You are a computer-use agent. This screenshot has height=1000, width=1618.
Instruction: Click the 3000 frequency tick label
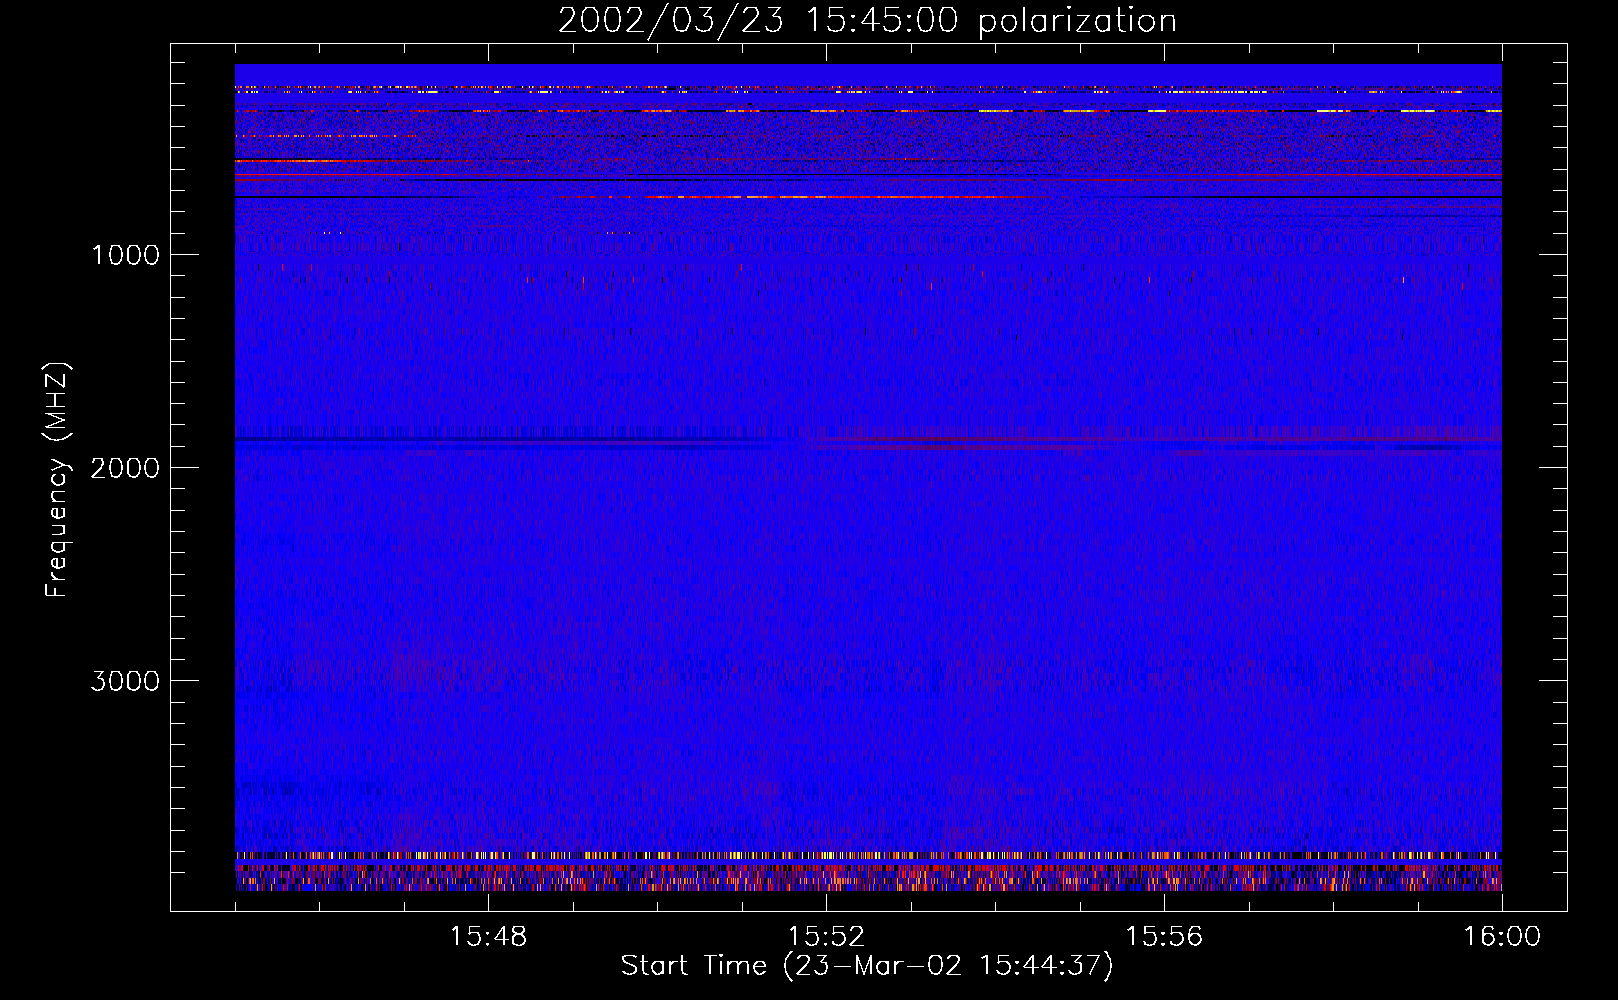coord(125,681)
